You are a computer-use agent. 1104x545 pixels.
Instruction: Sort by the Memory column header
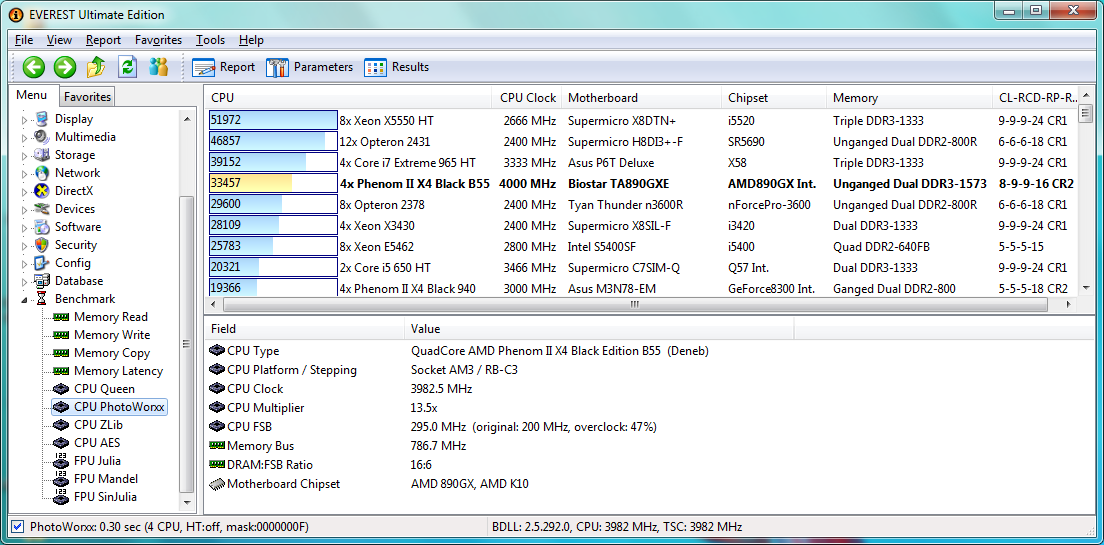910,98
